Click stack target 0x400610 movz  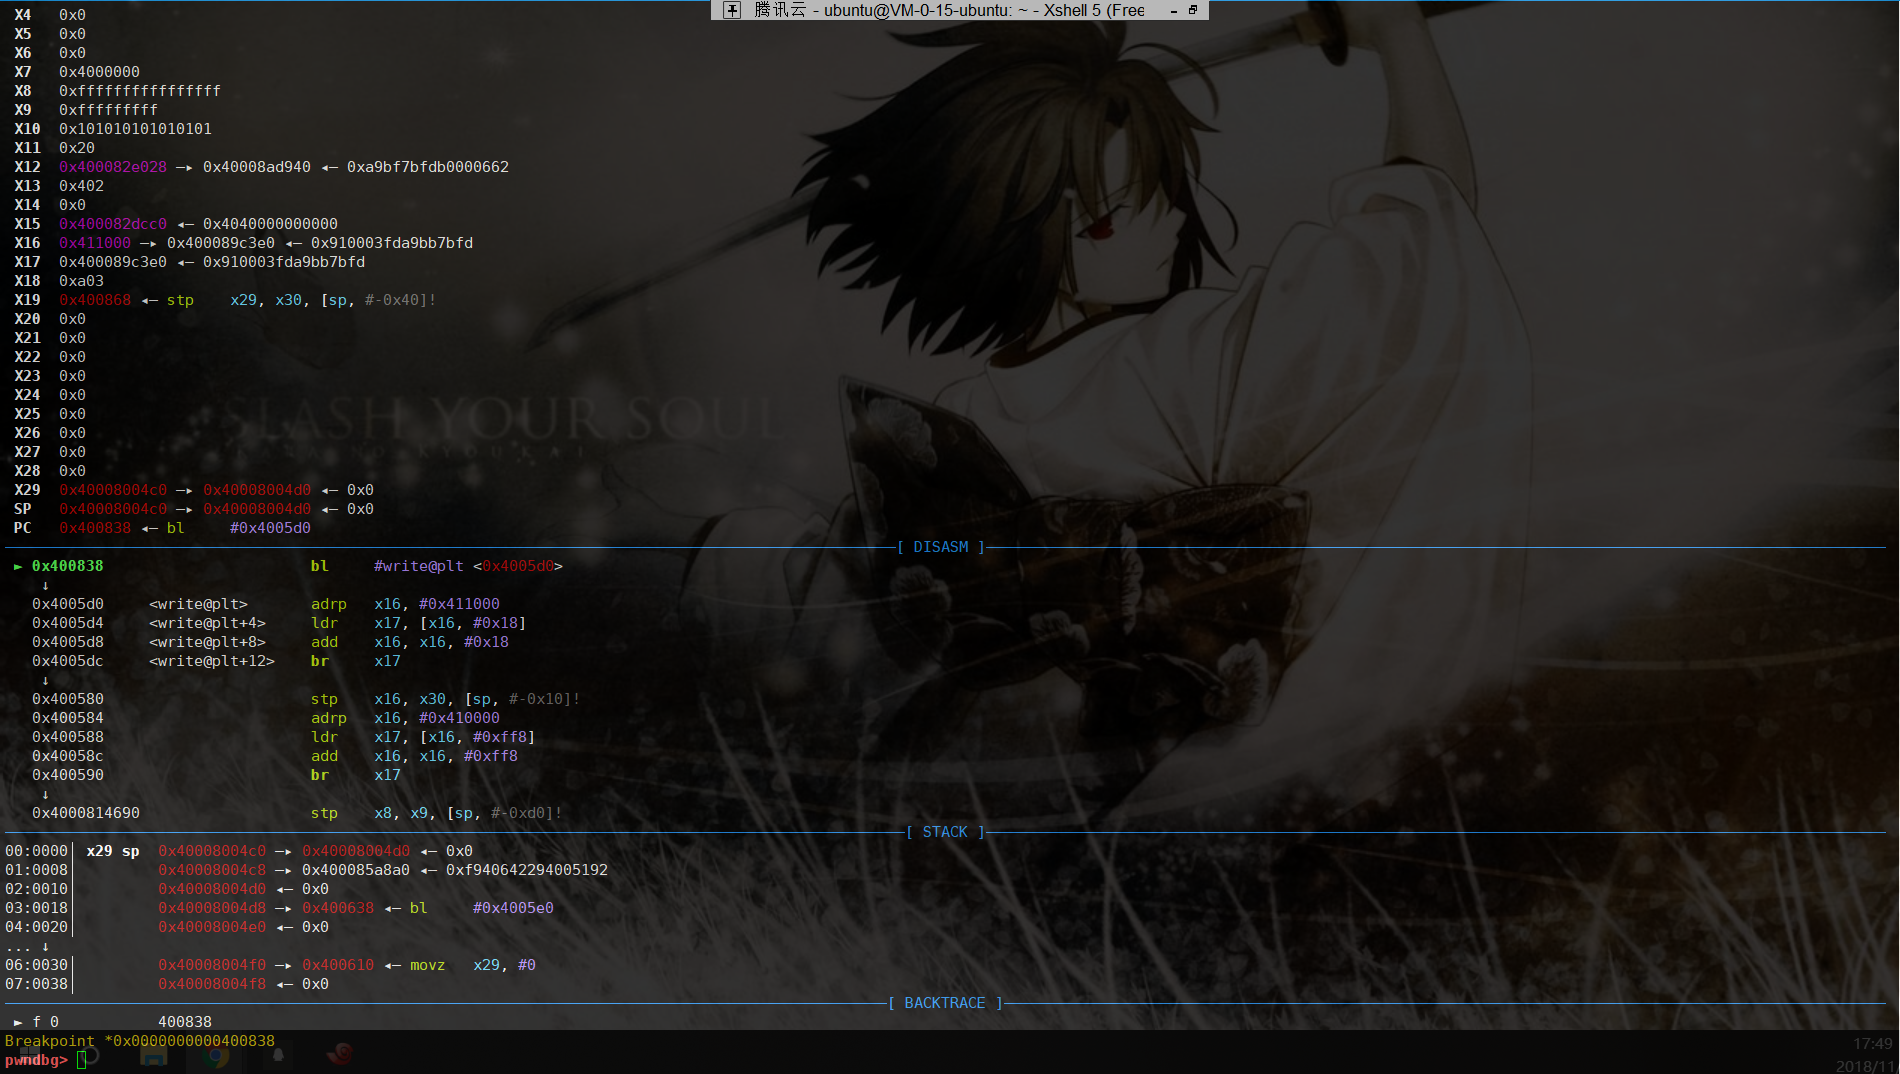(338, 965)
